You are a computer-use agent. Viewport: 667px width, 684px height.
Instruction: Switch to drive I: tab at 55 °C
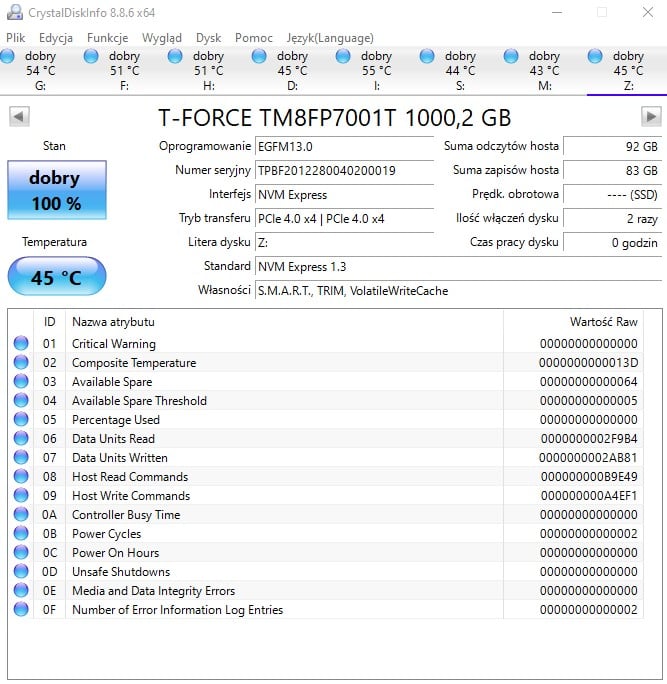[376, 70]
